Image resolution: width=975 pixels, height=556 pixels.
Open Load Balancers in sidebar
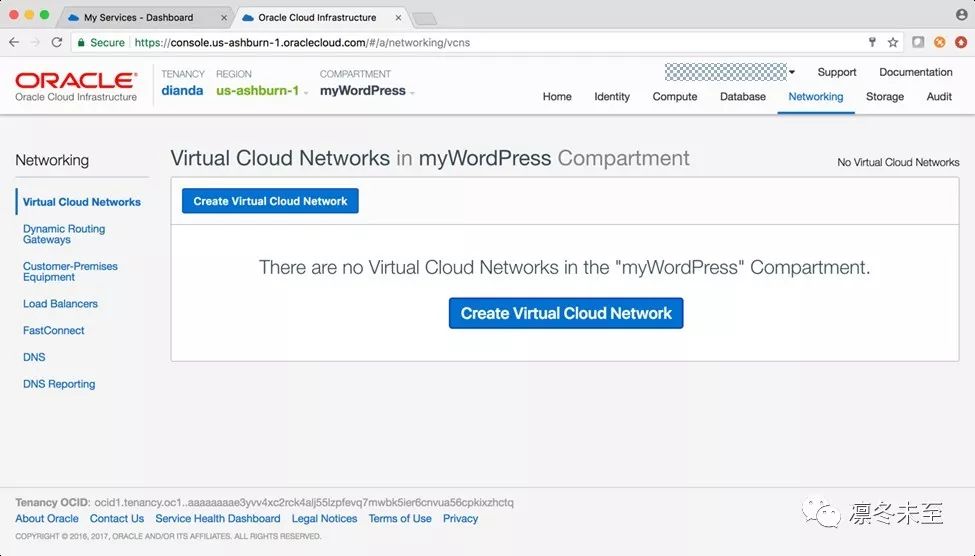click(60, 303)
